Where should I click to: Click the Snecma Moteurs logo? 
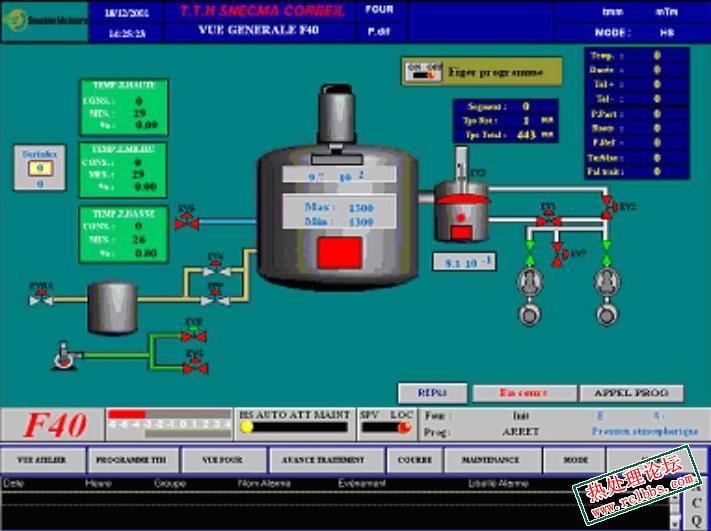[x=44, y=21]
